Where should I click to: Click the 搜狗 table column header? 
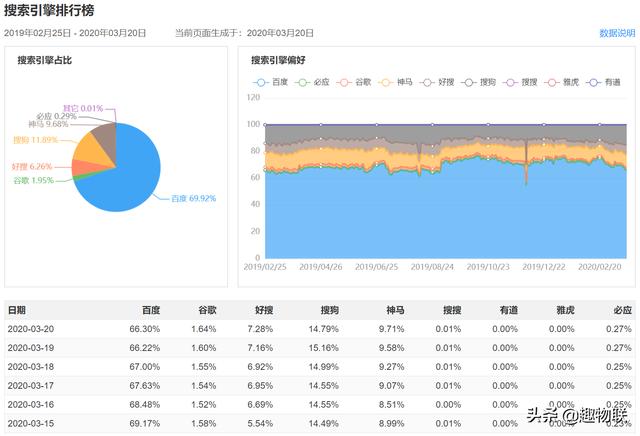point(330,310)
